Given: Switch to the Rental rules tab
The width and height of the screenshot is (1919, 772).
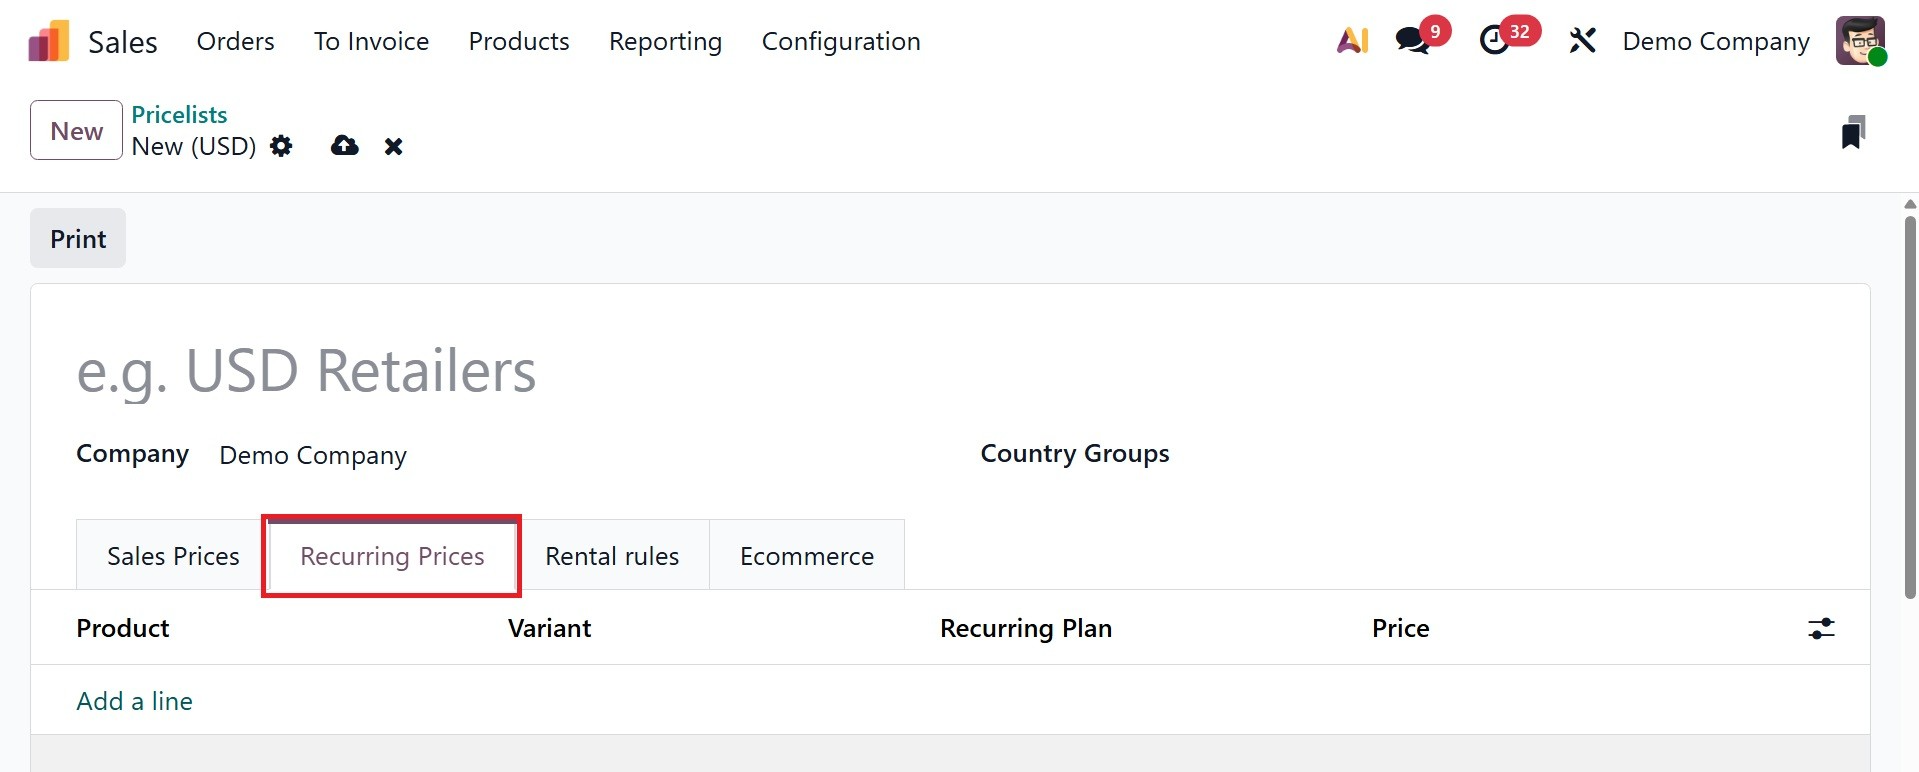Looking at the screenshot, I should (x=612, y=556).
